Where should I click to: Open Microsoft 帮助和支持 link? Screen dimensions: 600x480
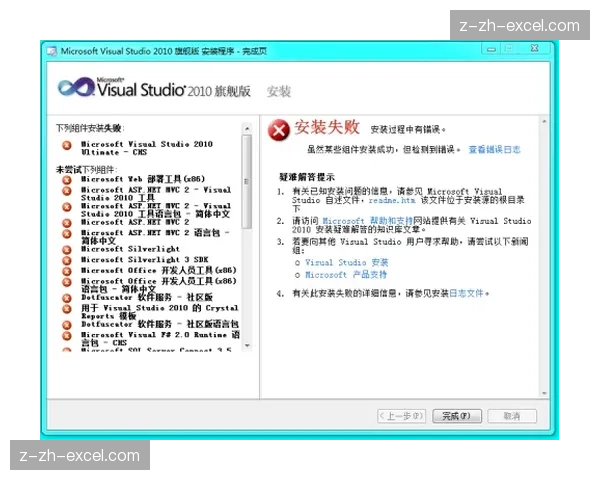367,221
